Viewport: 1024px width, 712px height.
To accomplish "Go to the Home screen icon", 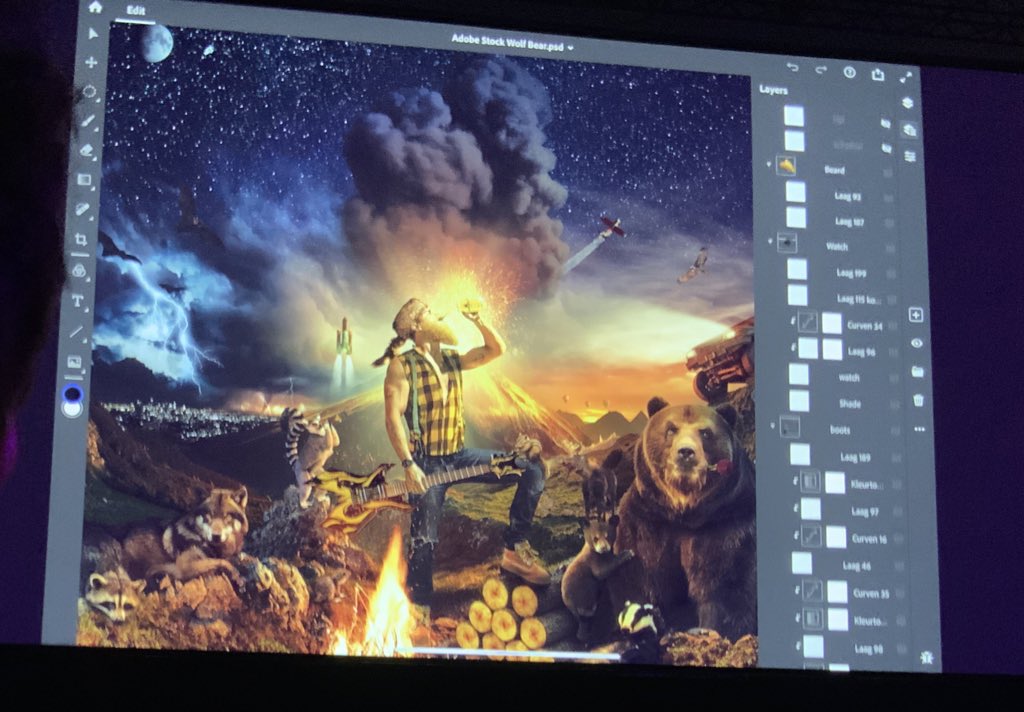I will coord(95,7).
